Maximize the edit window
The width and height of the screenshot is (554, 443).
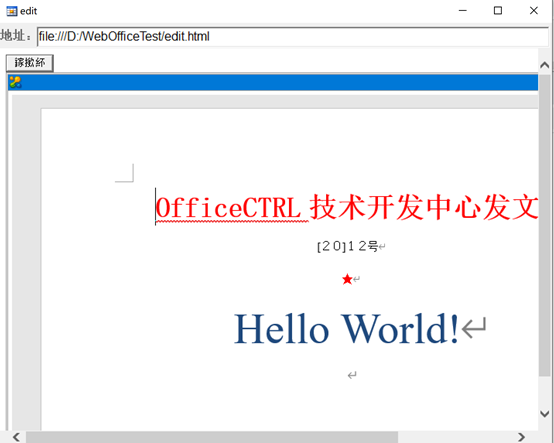(x=498, y=11)
